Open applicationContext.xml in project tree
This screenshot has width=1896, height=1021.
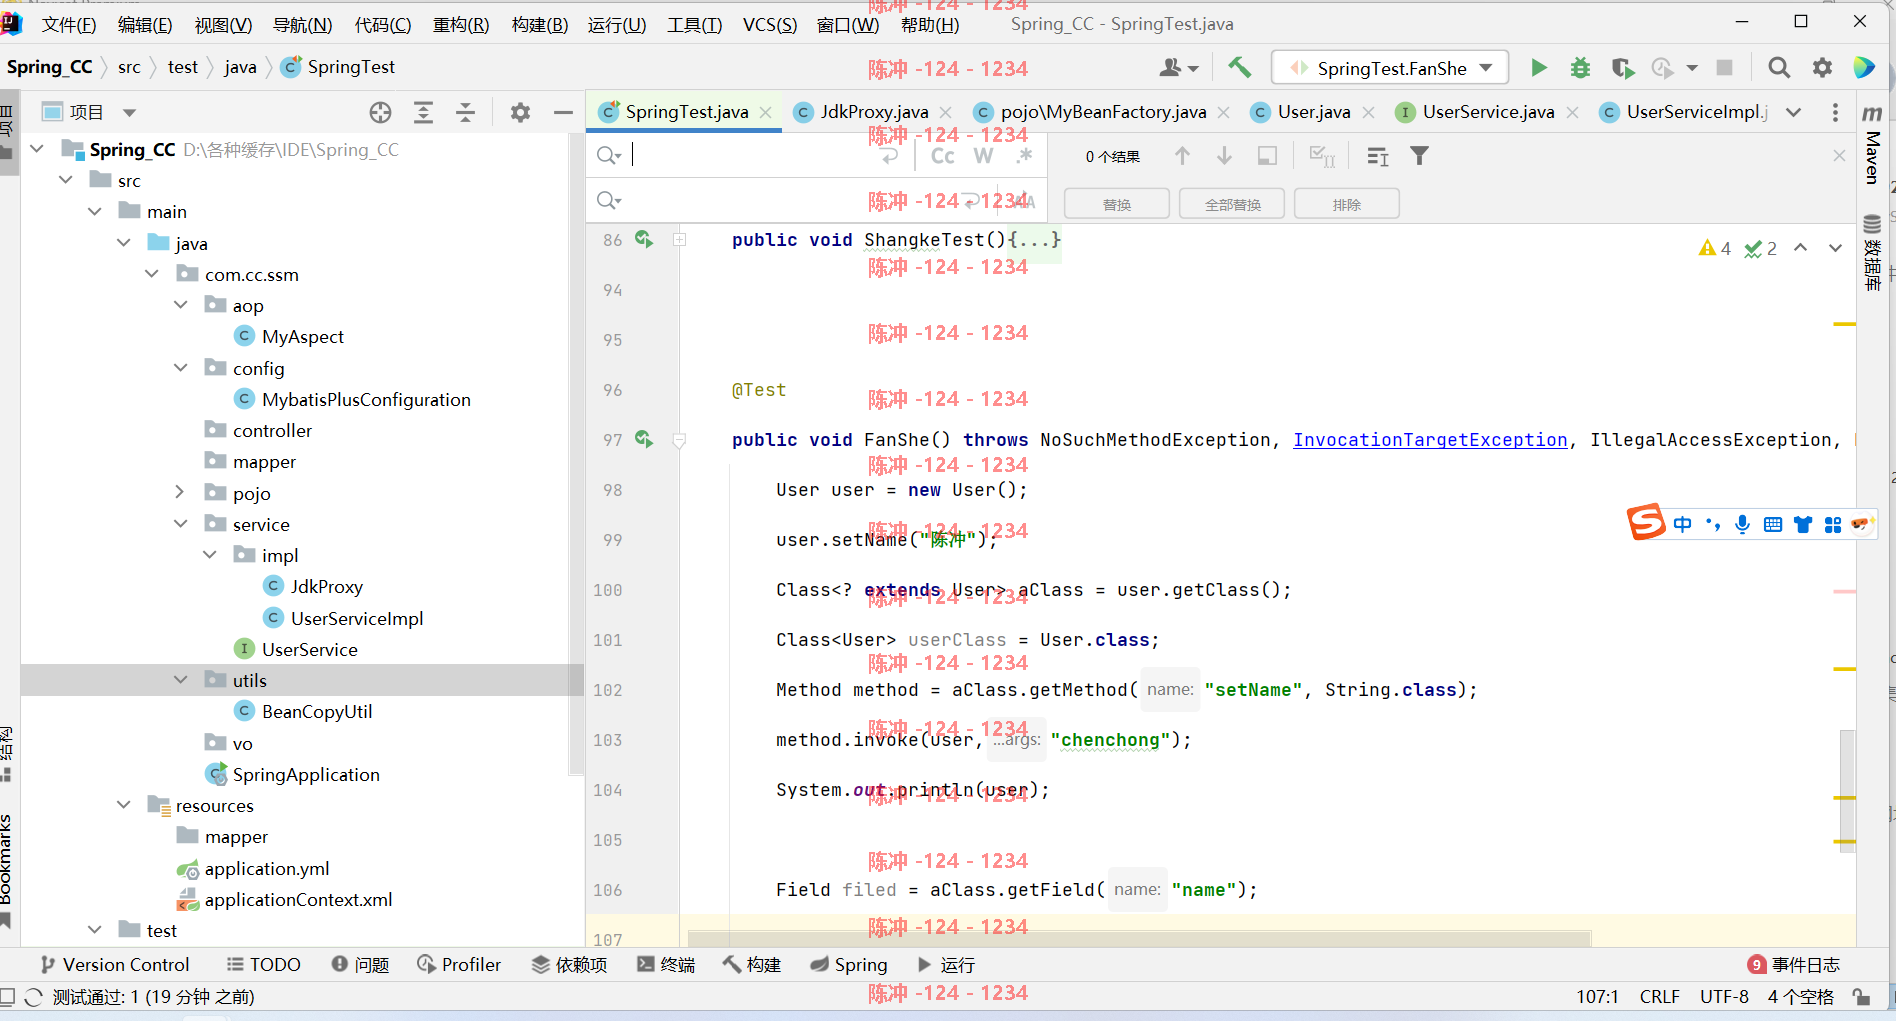[298, 899]
